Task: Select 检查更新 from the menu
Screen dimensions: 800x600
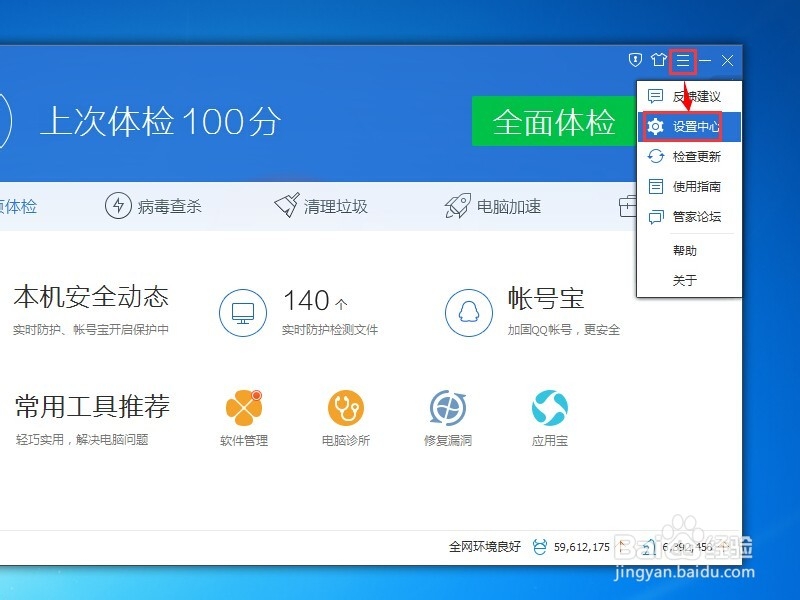Action: pos(689,156)
